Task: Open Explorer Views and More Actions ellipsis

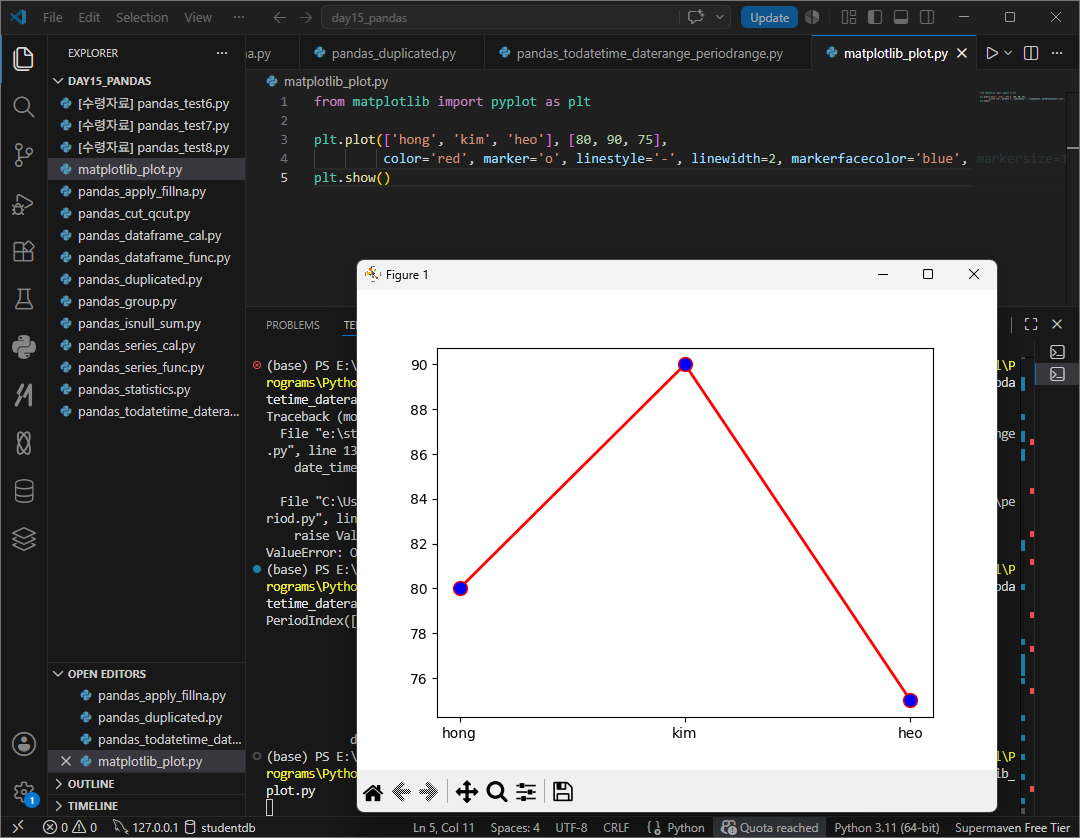Action: (222, 53)
